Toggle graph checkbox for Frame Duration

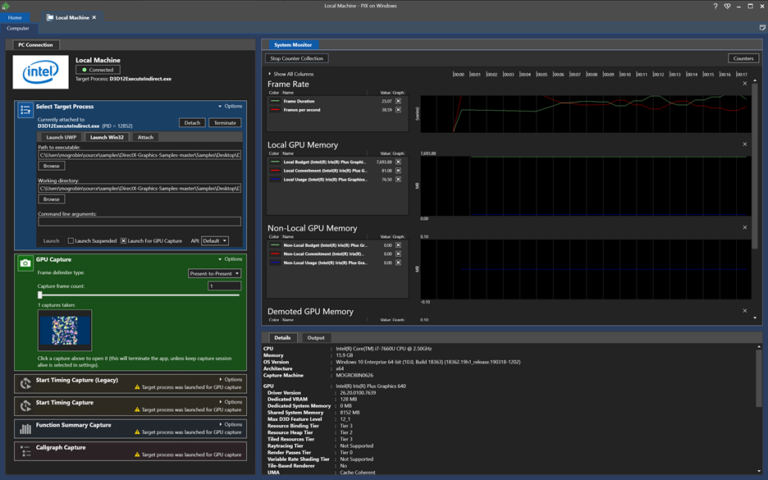[x=398, y=101]
